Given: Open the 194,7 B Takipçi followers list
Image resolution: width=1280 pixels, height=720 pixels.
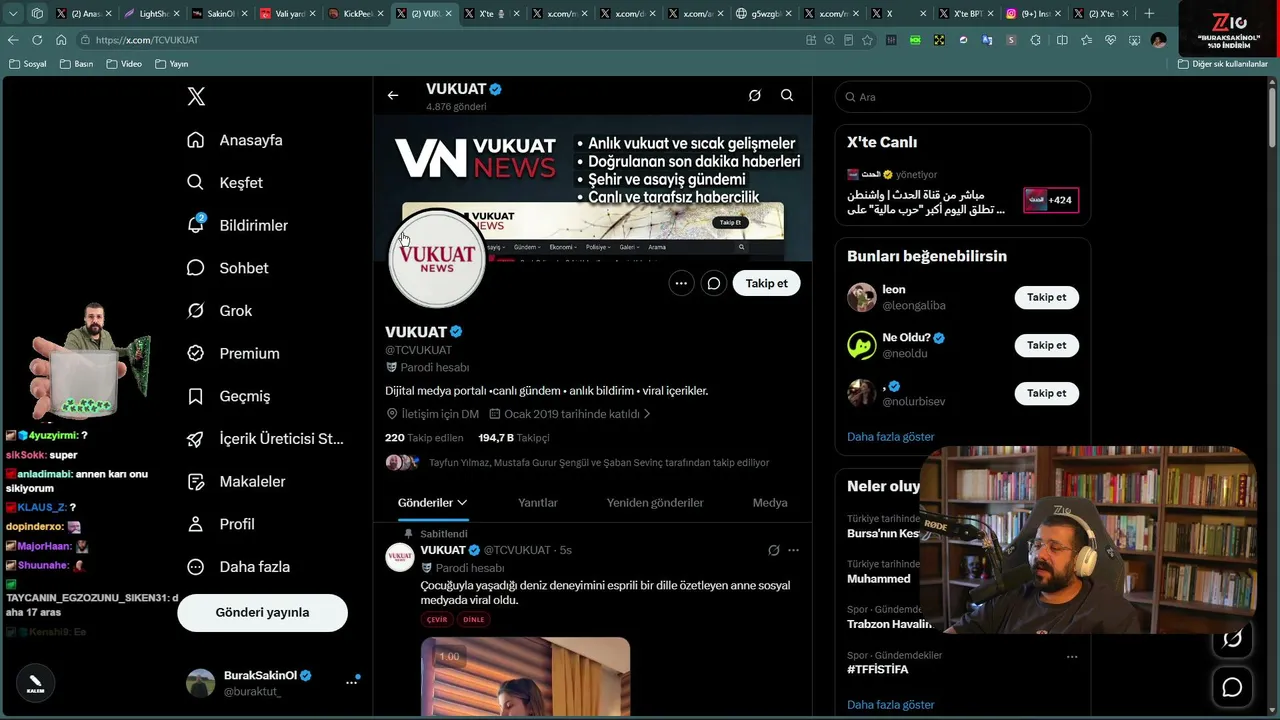Looking at the screenshot, I should 514,438.
